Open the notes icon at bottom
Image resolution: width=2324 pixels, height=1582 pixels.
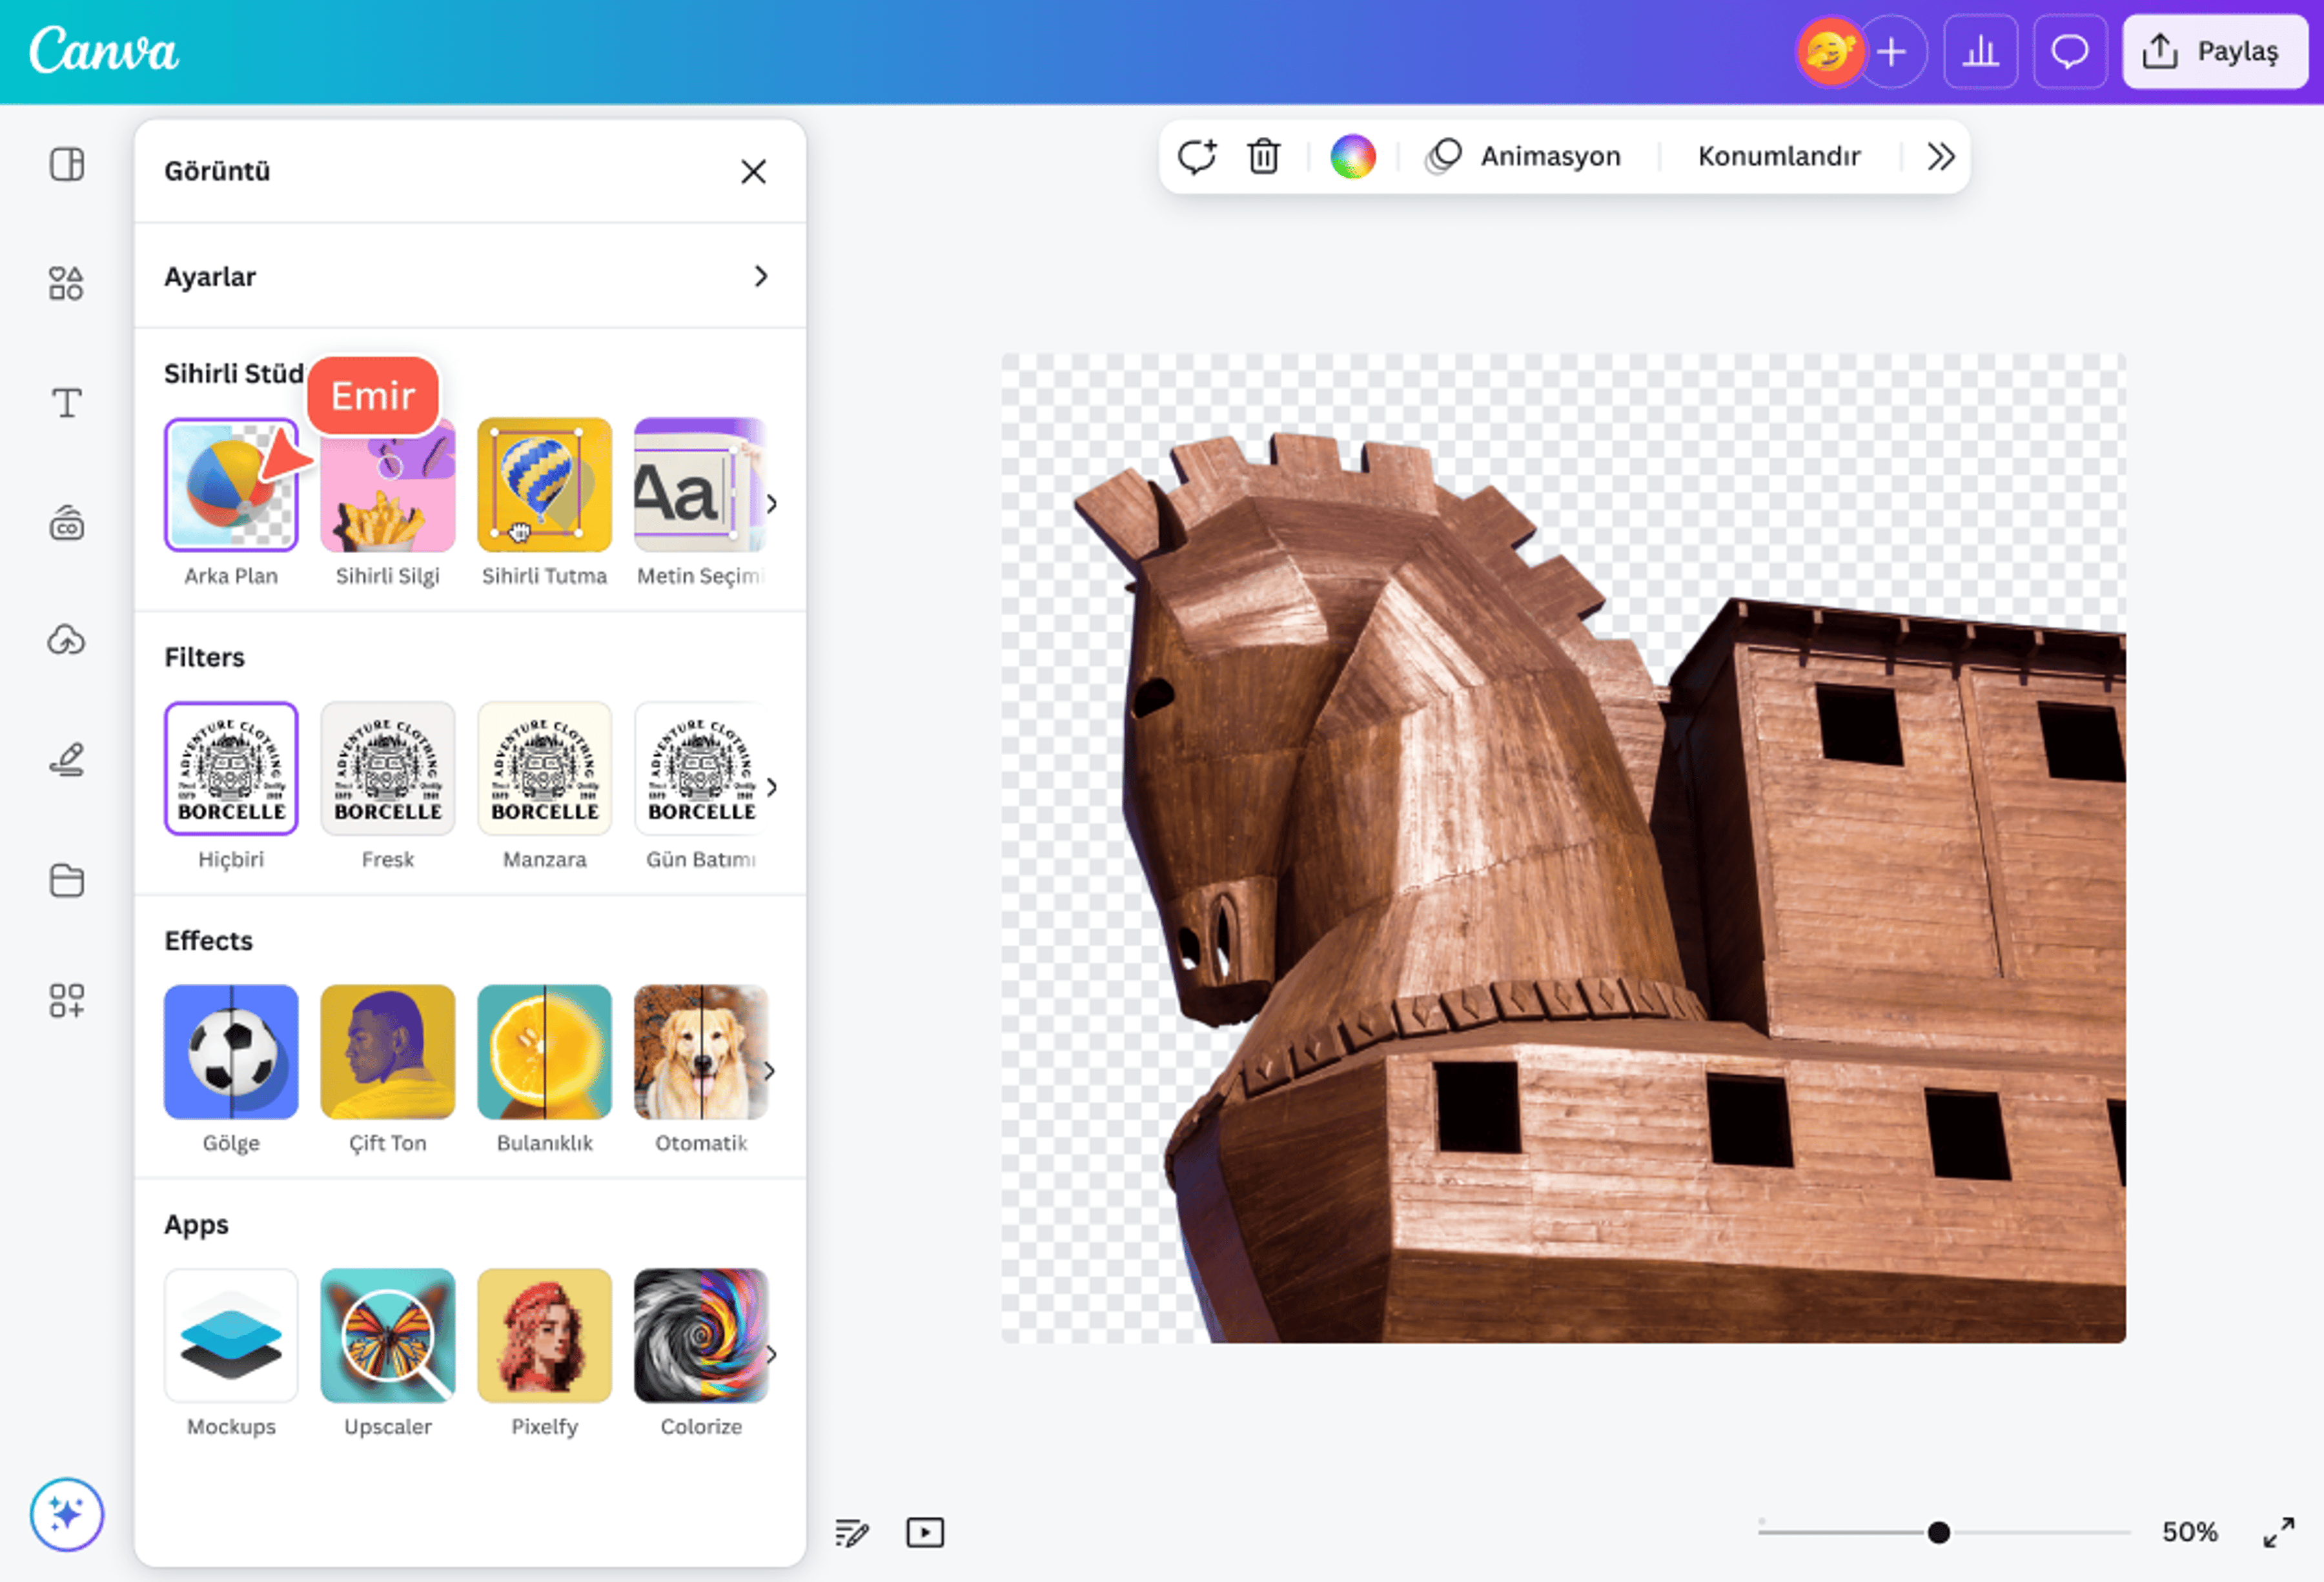pos(852,1532)
